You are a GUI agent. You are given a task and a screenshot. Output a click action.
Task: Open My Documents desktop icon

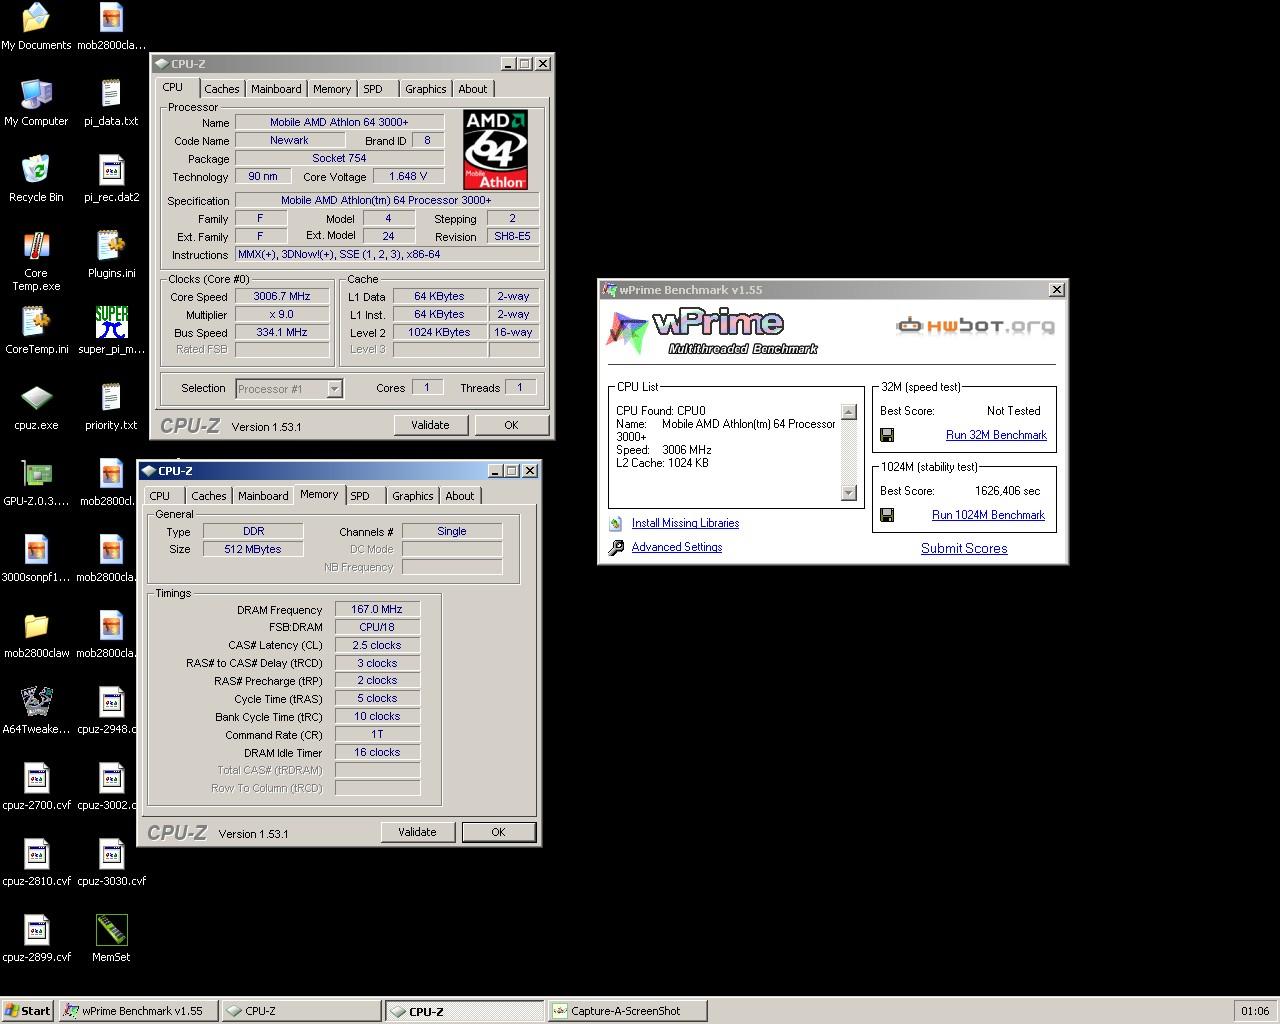click(36, 18)
